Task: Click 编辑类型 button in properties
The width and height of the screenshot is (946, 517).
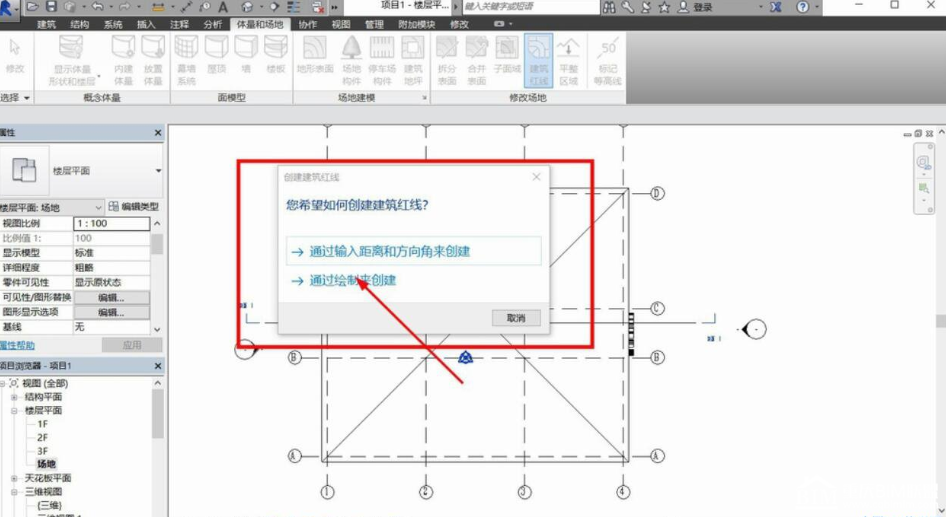Action: point(134,207)
